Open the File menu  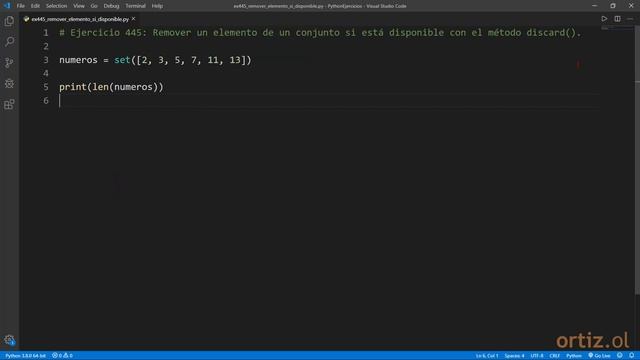(x=20, y=6)
